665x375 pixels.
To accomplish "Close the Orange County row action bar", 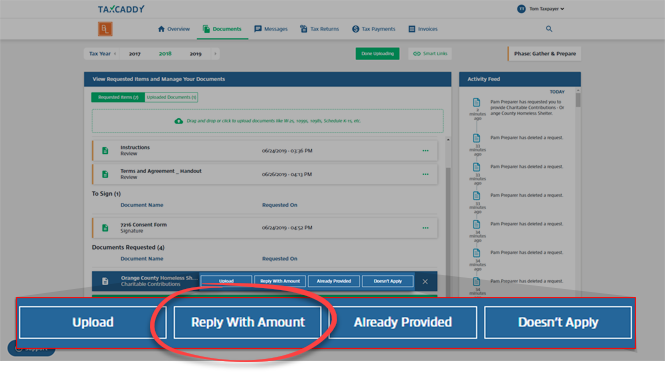I will point(425,282).
